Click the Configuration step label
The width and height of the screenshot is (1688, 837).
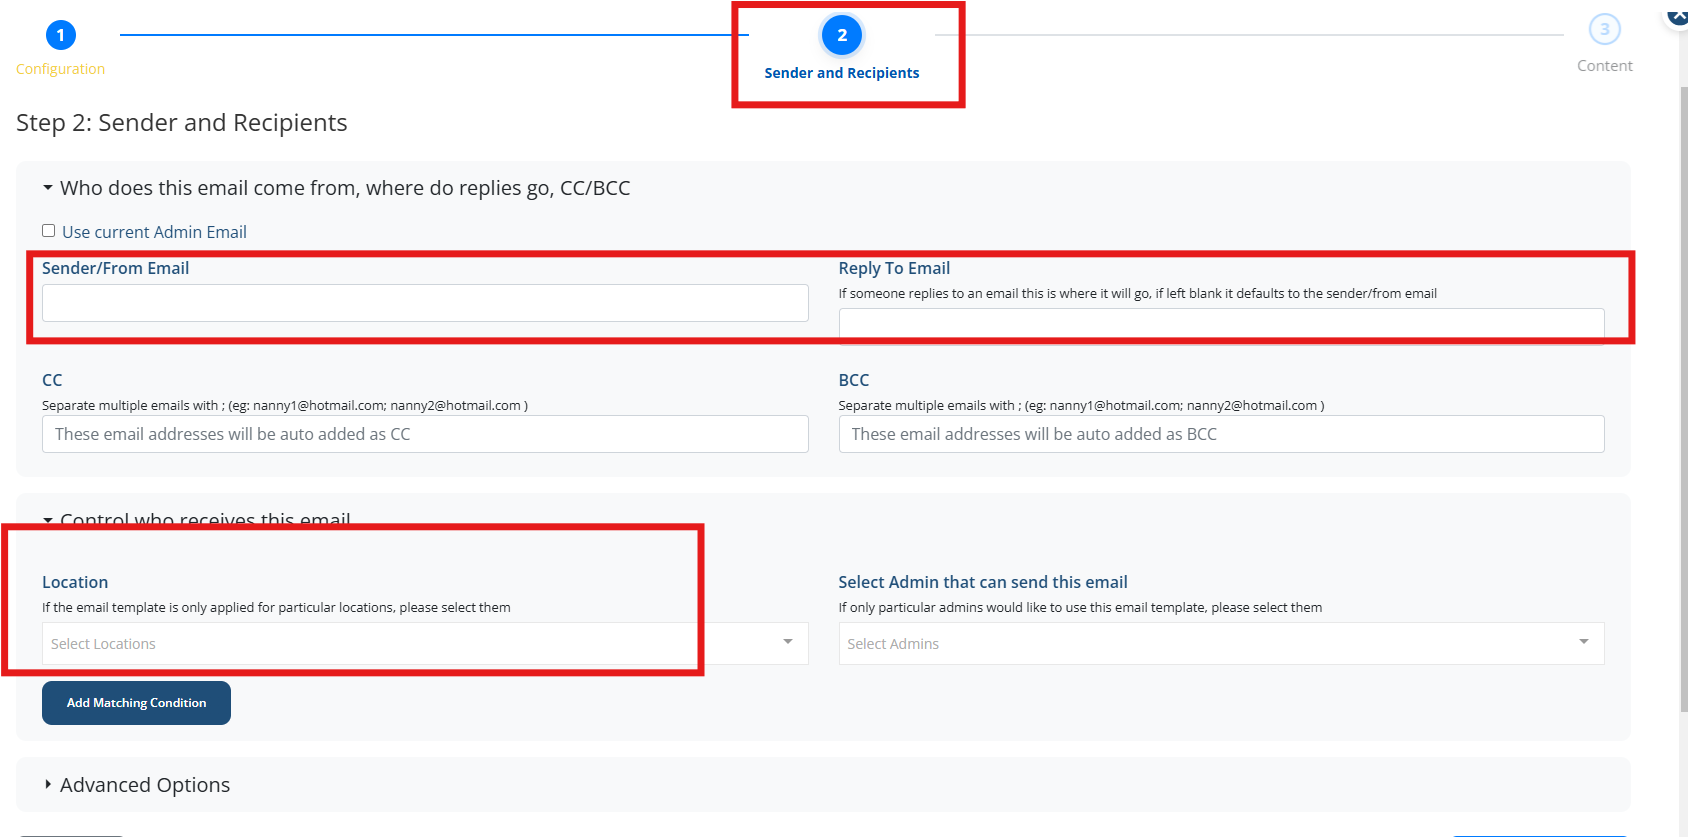tap(60, 69)
